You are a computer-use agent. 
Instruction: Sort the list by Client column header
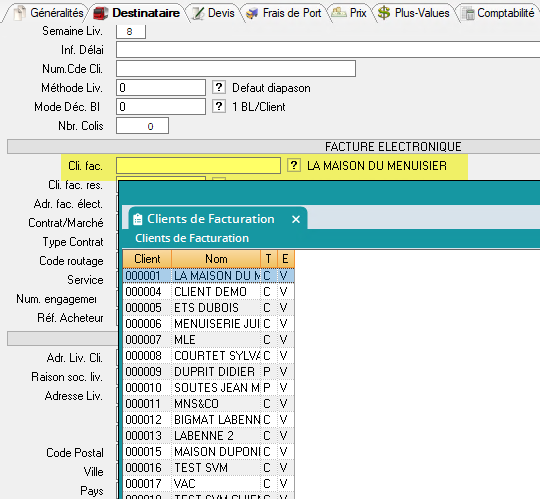click(x=147, y=259)
